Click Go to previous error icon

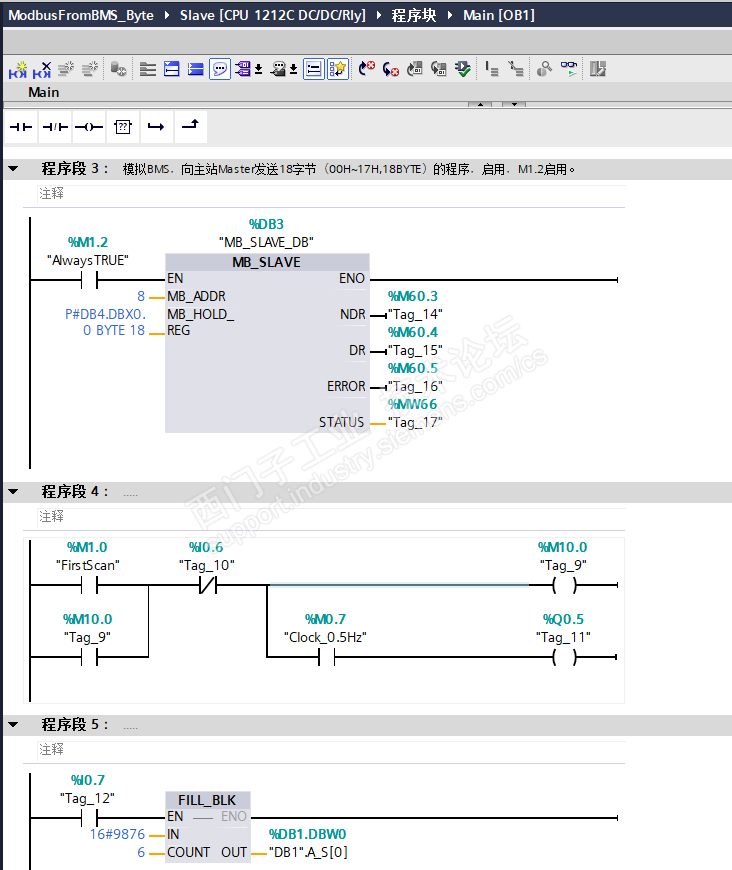tap(391, 69)
